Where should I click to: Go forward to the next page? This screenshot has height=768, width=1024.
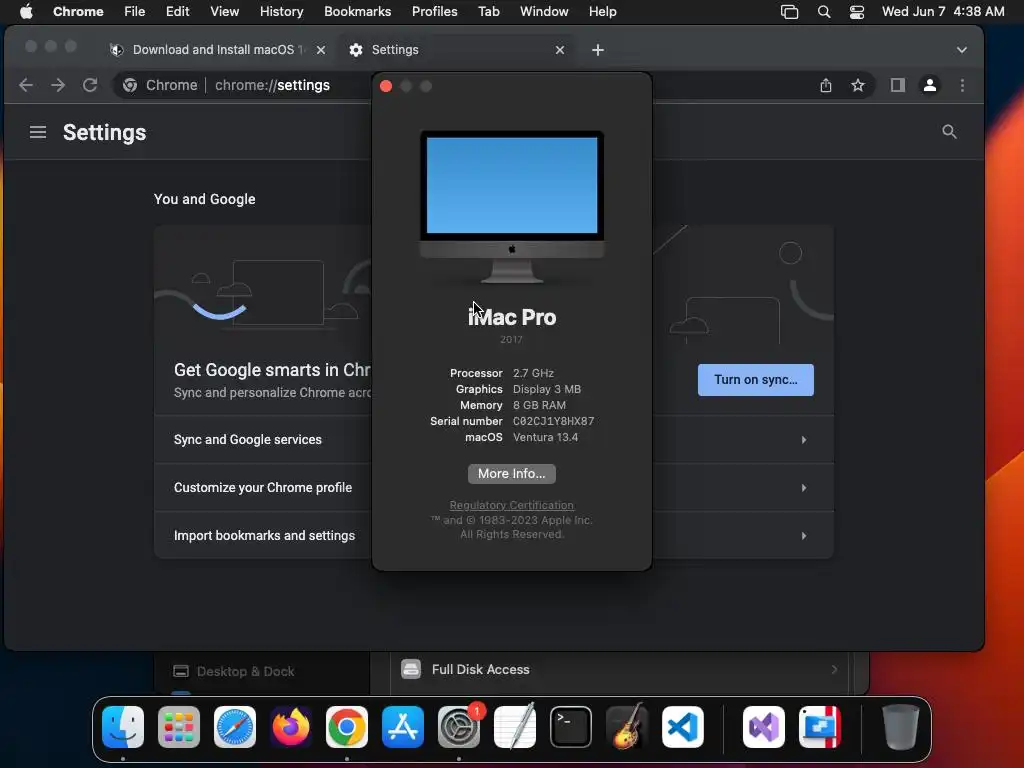(58, 85)
